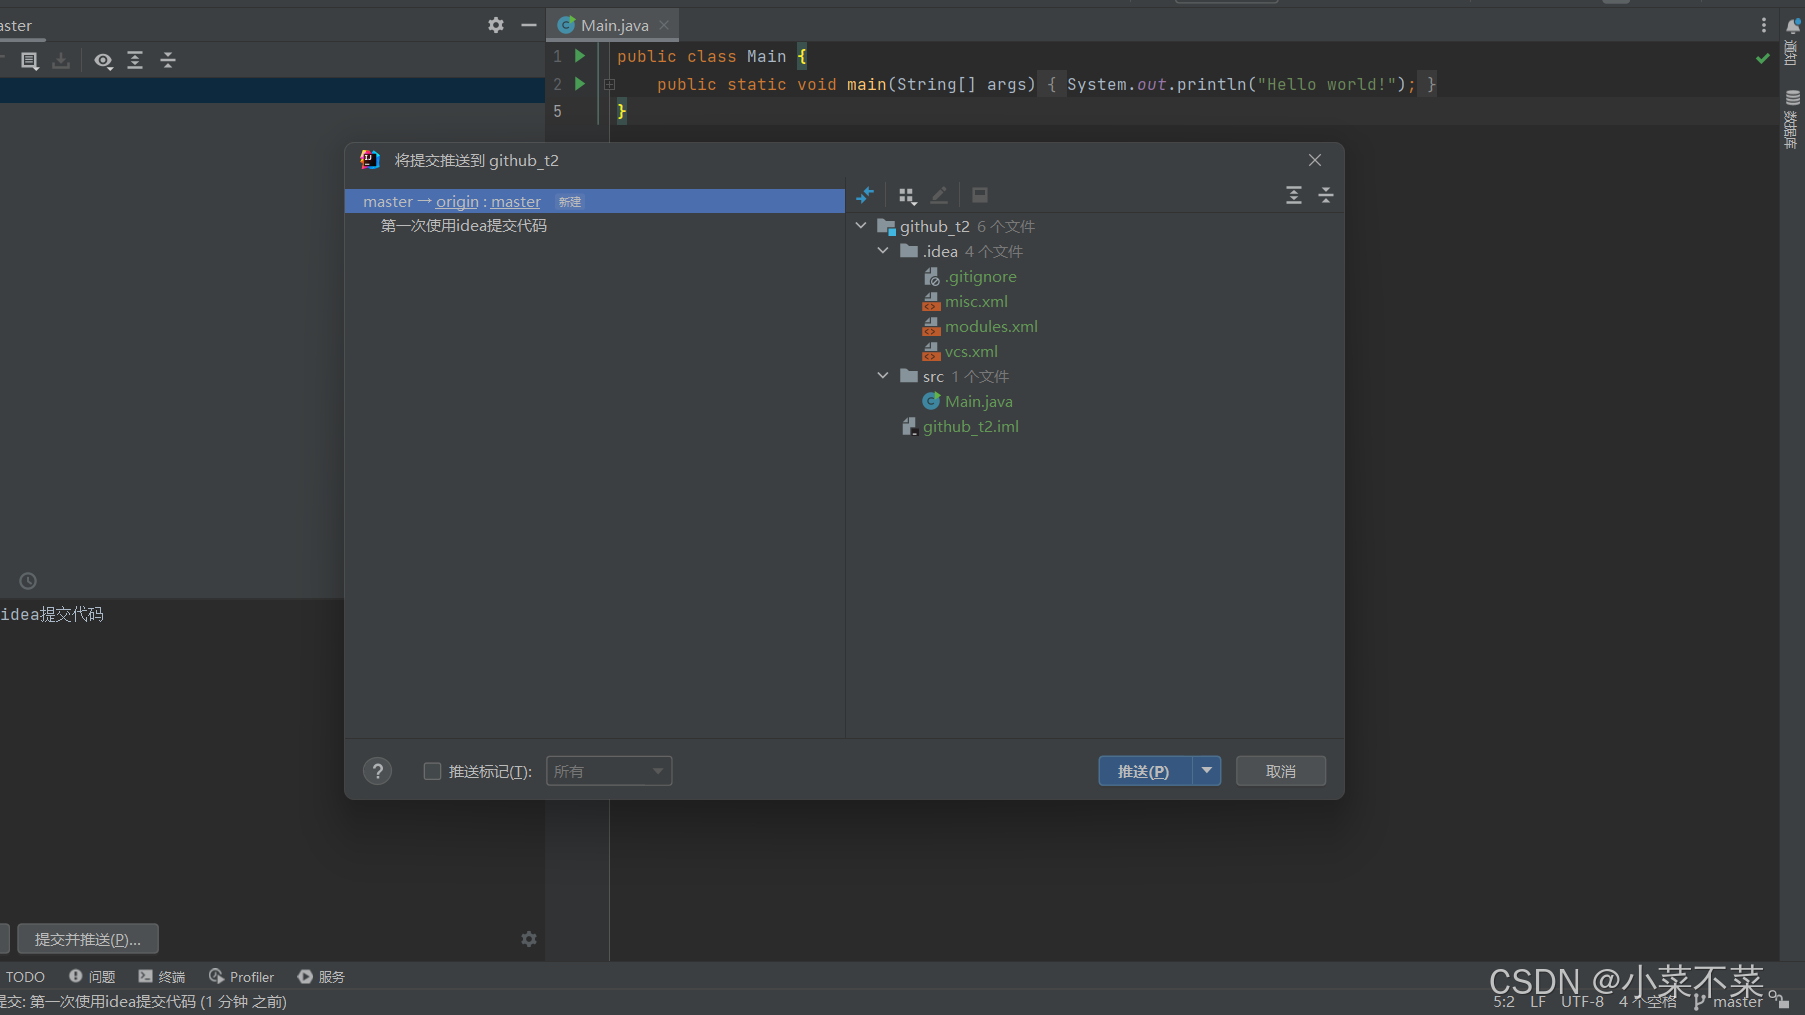Click collapse all icon in push dialog
Viewport: 1805px width, 1015px height.
(1325, 196)
